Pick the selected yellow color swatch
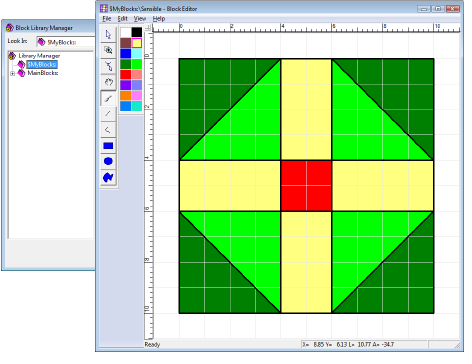Screen dimensions: 472x364 click(x=137, y=43)
